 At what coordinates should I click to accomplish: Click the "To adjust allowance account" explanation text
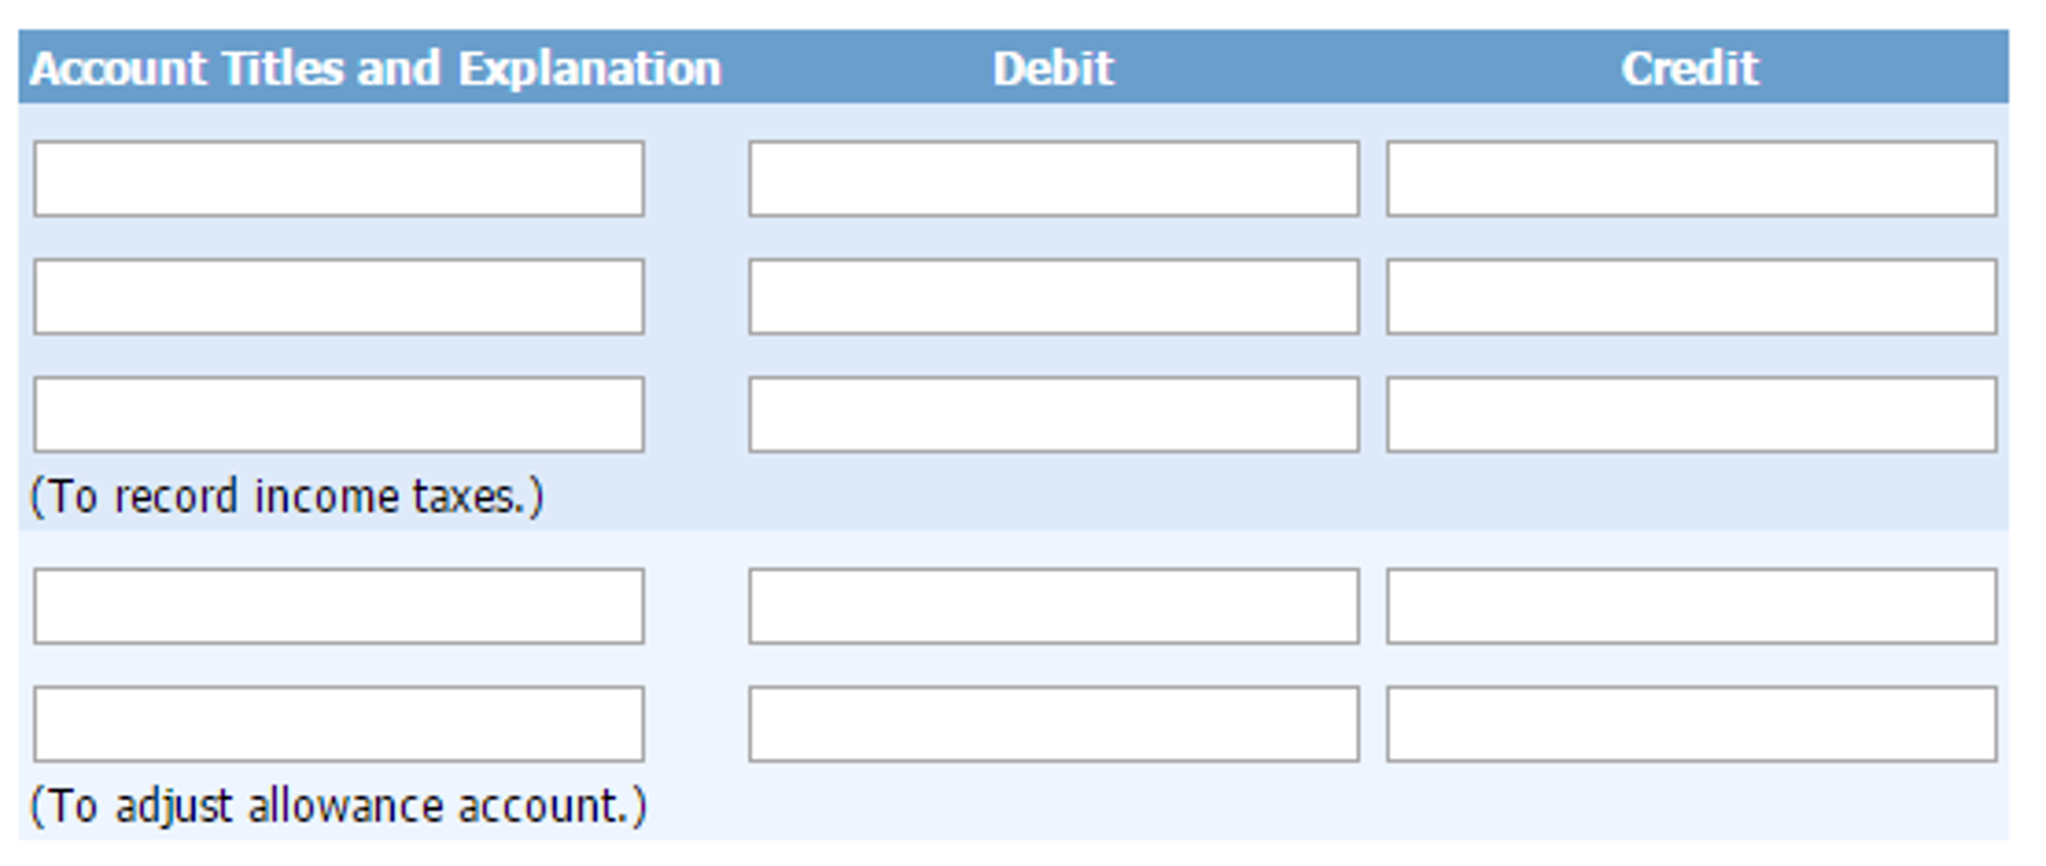[x=338, y=807]
